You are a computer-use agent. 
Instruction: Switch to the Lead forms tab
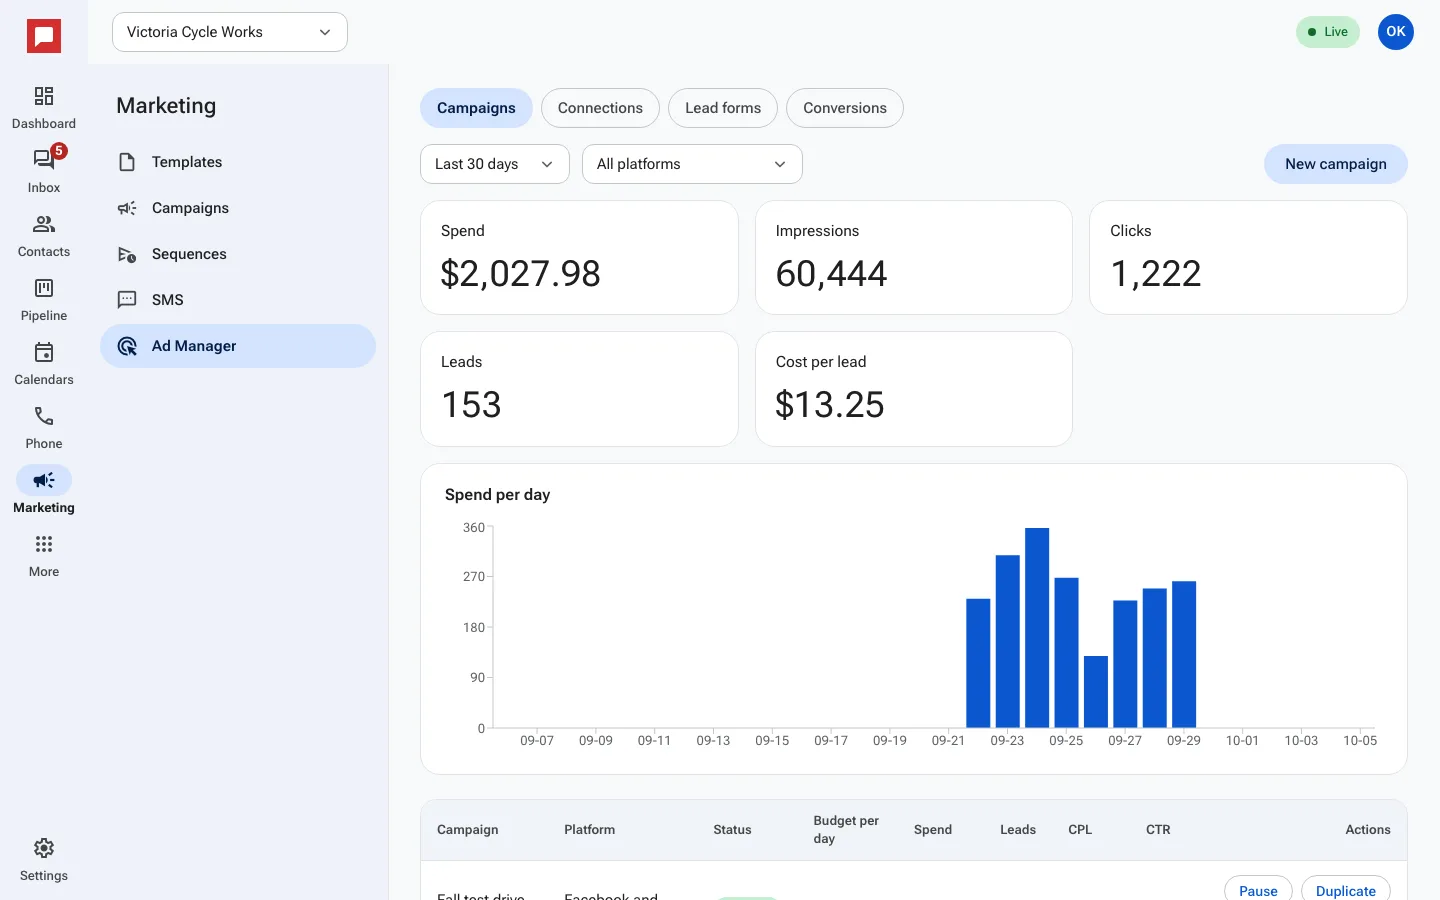click(723, 108)
